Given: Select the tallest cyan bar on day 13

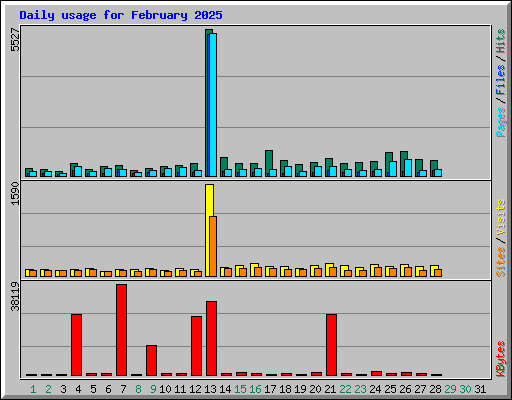Looking at the screenshot, I should (213, 105).
